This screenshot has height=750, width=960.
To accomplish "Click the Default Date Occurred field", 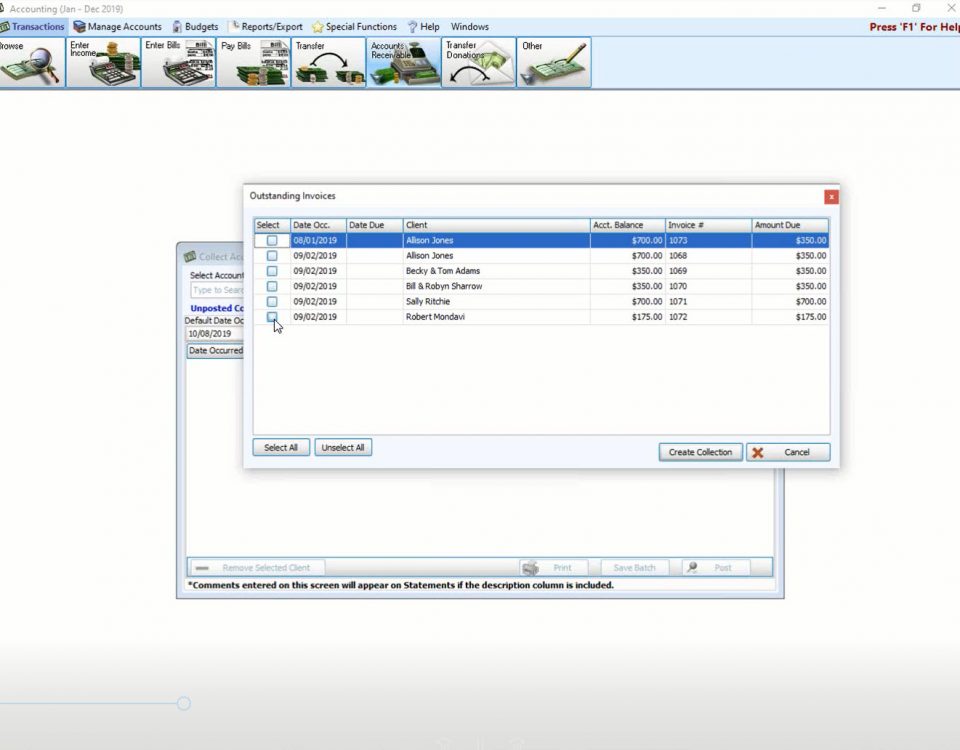I will tap(214, 334).
